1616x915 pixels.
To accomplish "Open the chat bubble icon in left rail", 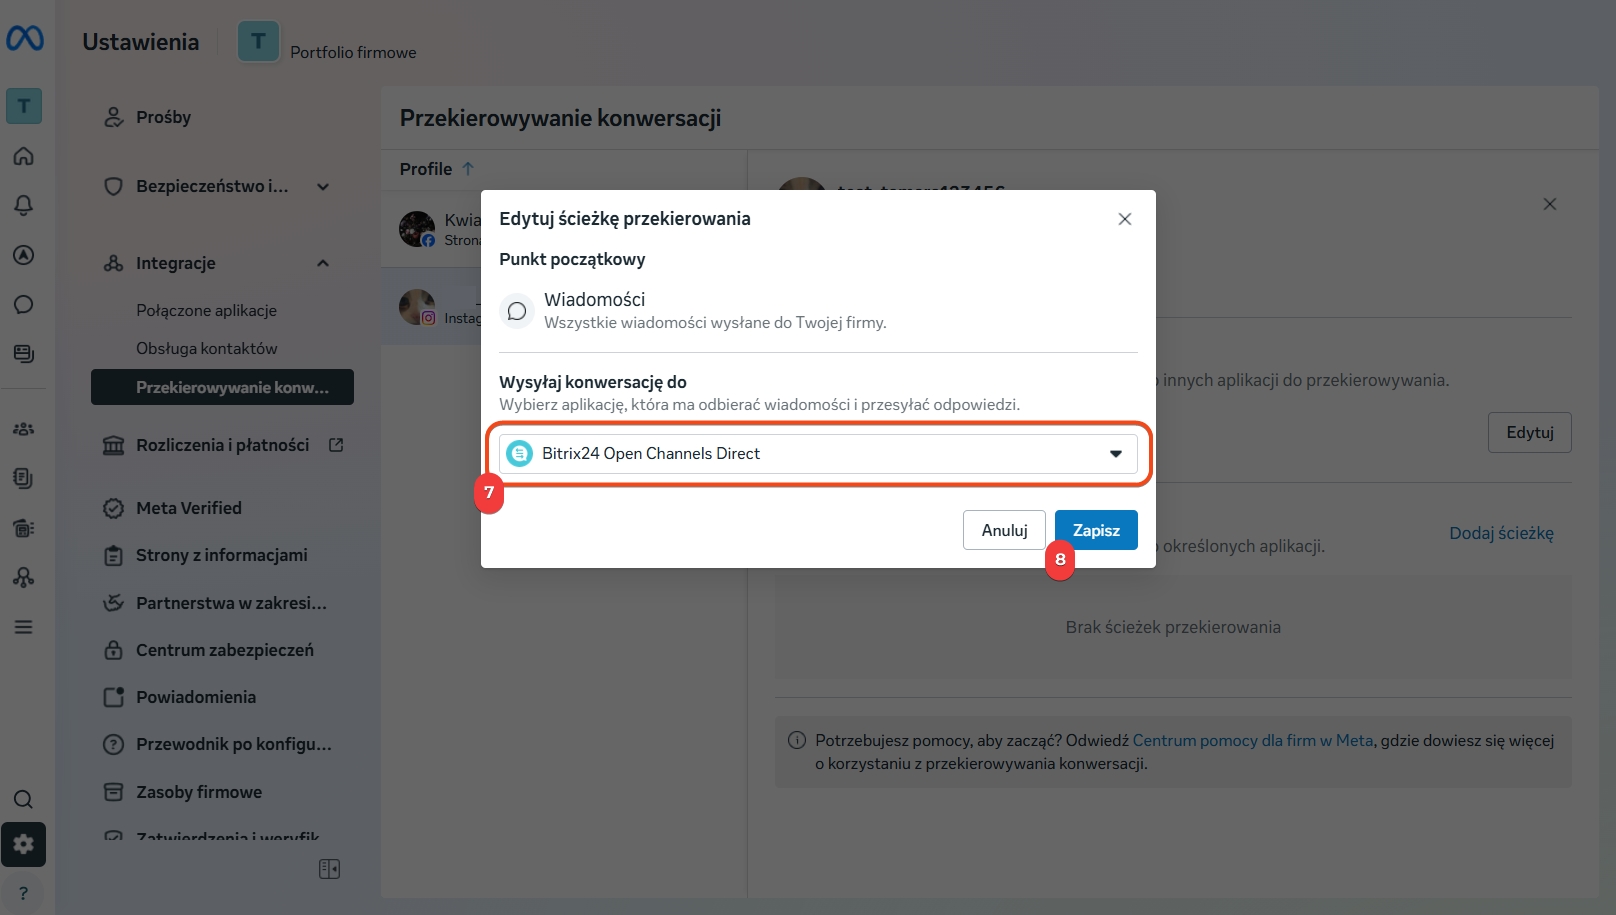I will (x=24, y=304).
